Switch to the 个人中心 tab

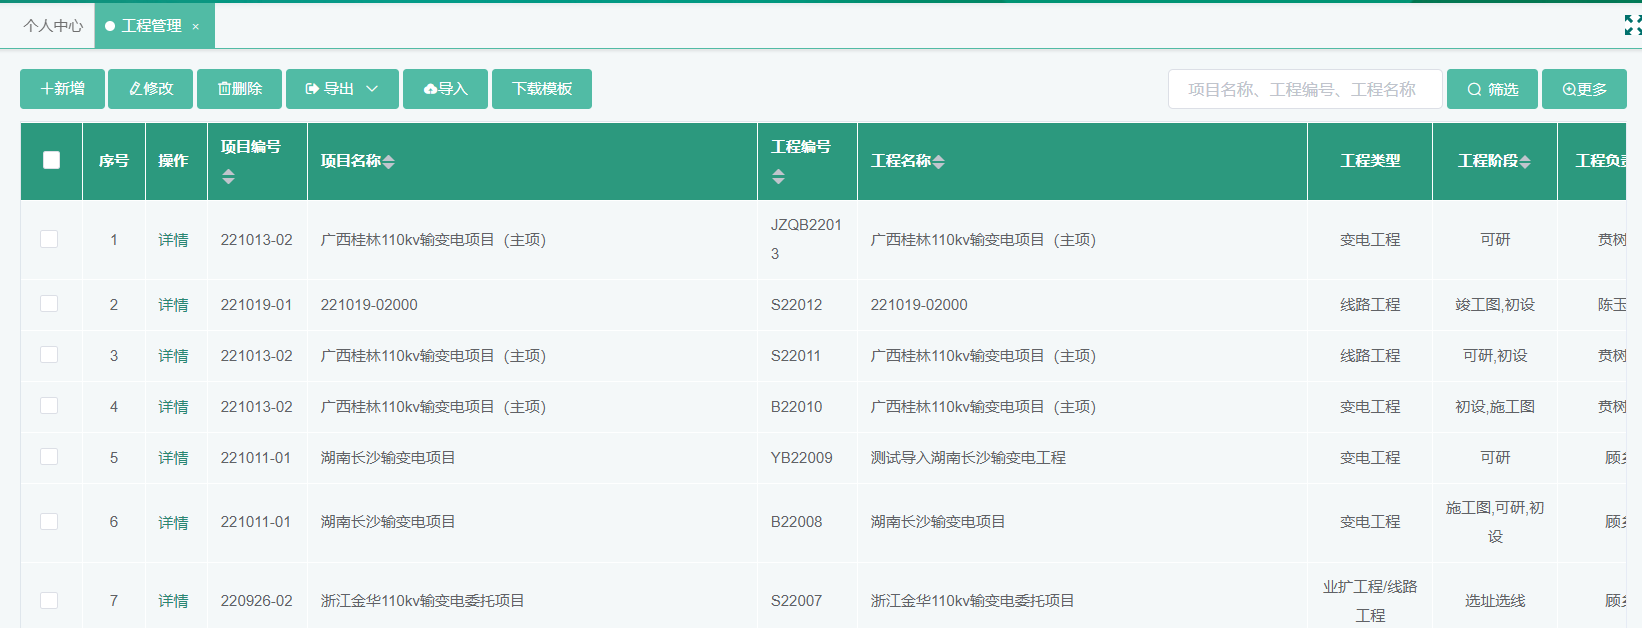(53, 26)
